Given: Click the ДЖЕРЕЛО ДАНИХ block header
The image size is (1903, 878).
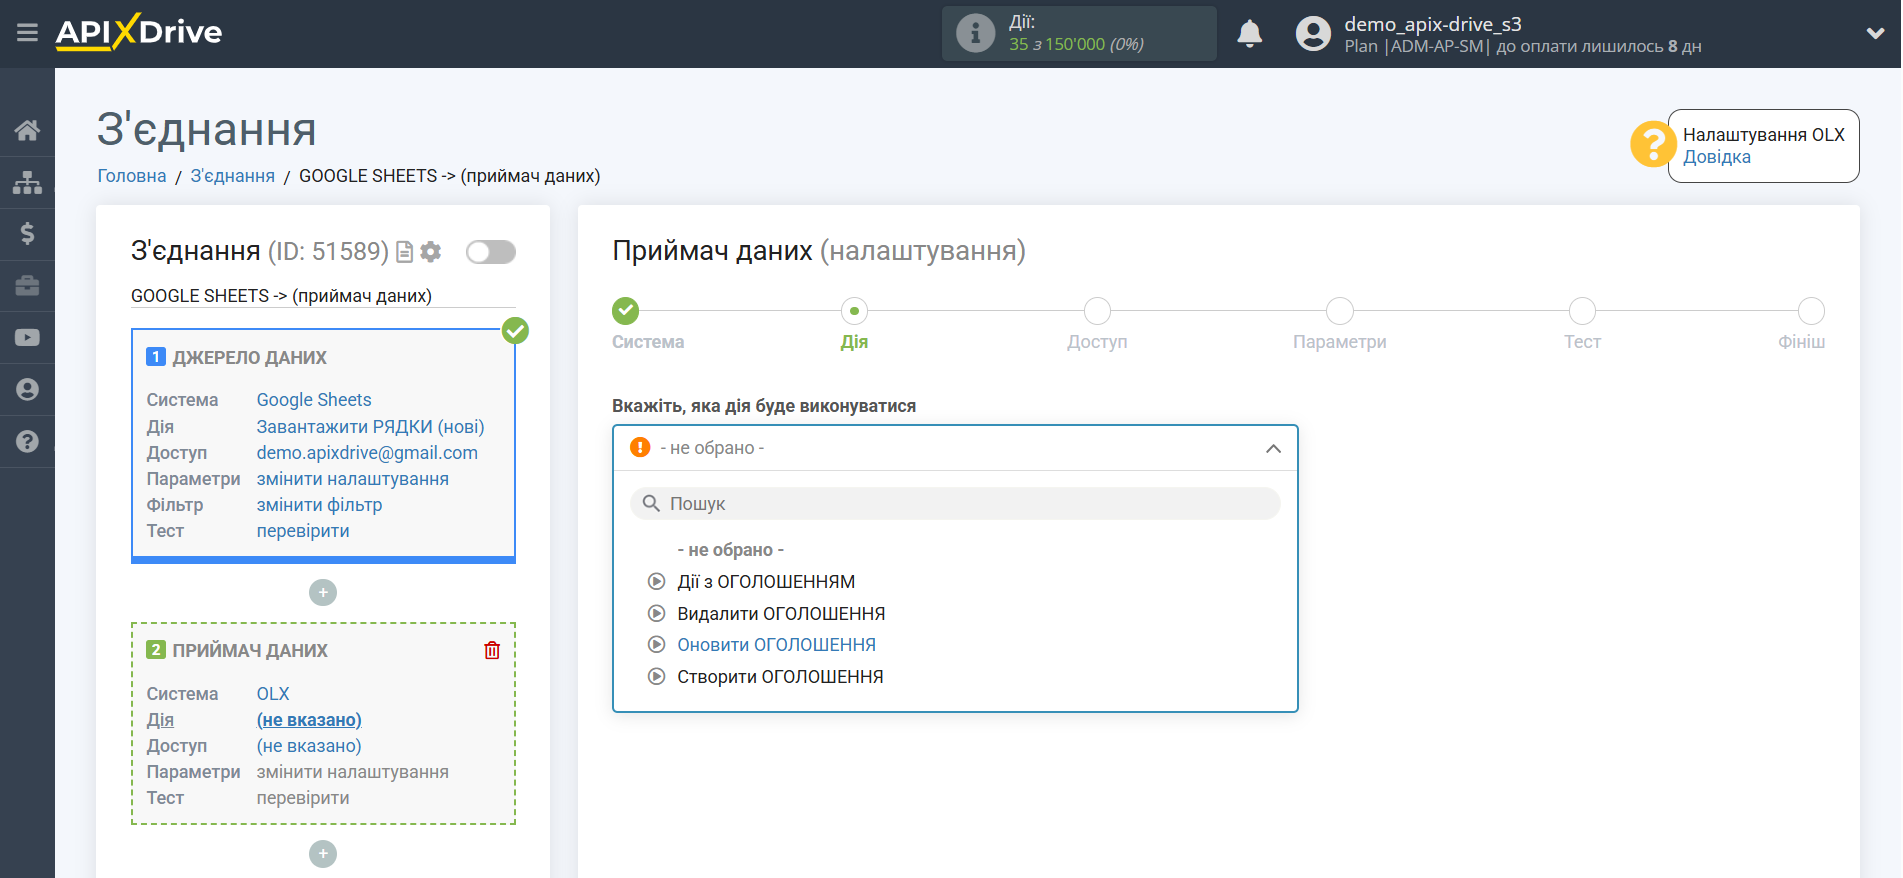Looking at the screenshot, I should tap(249, 358).
